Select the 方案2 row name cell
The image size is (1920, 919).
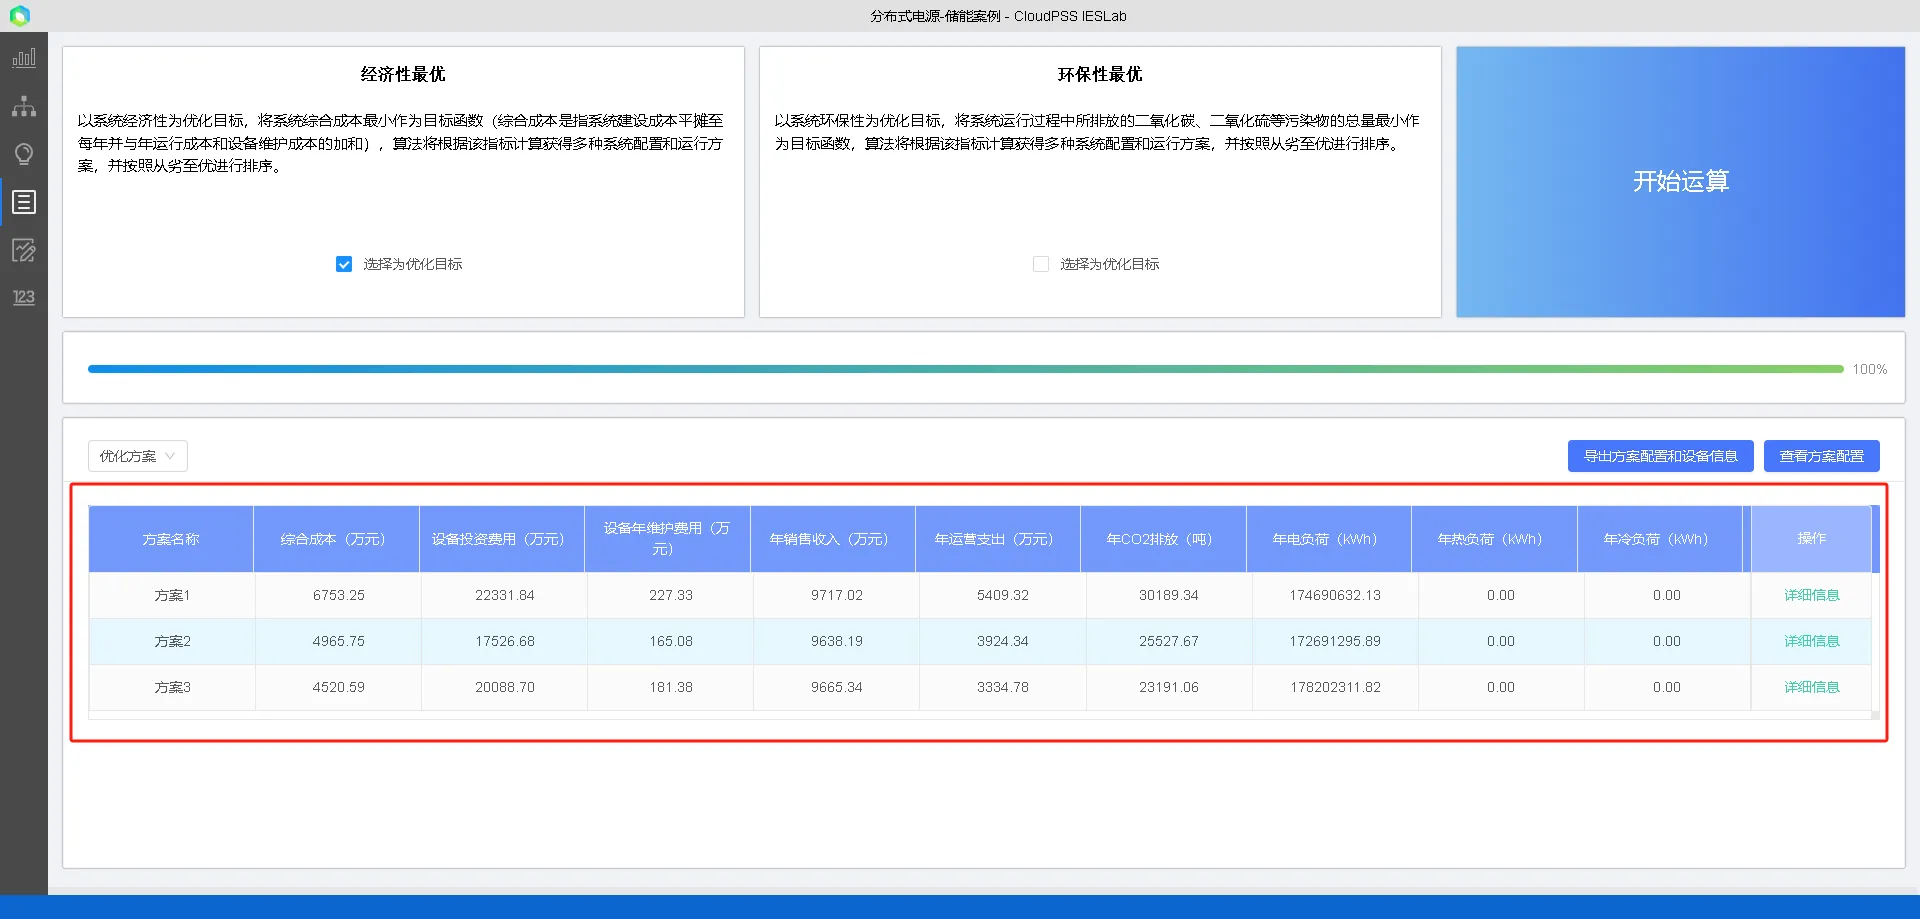click(x=172, y=641)
